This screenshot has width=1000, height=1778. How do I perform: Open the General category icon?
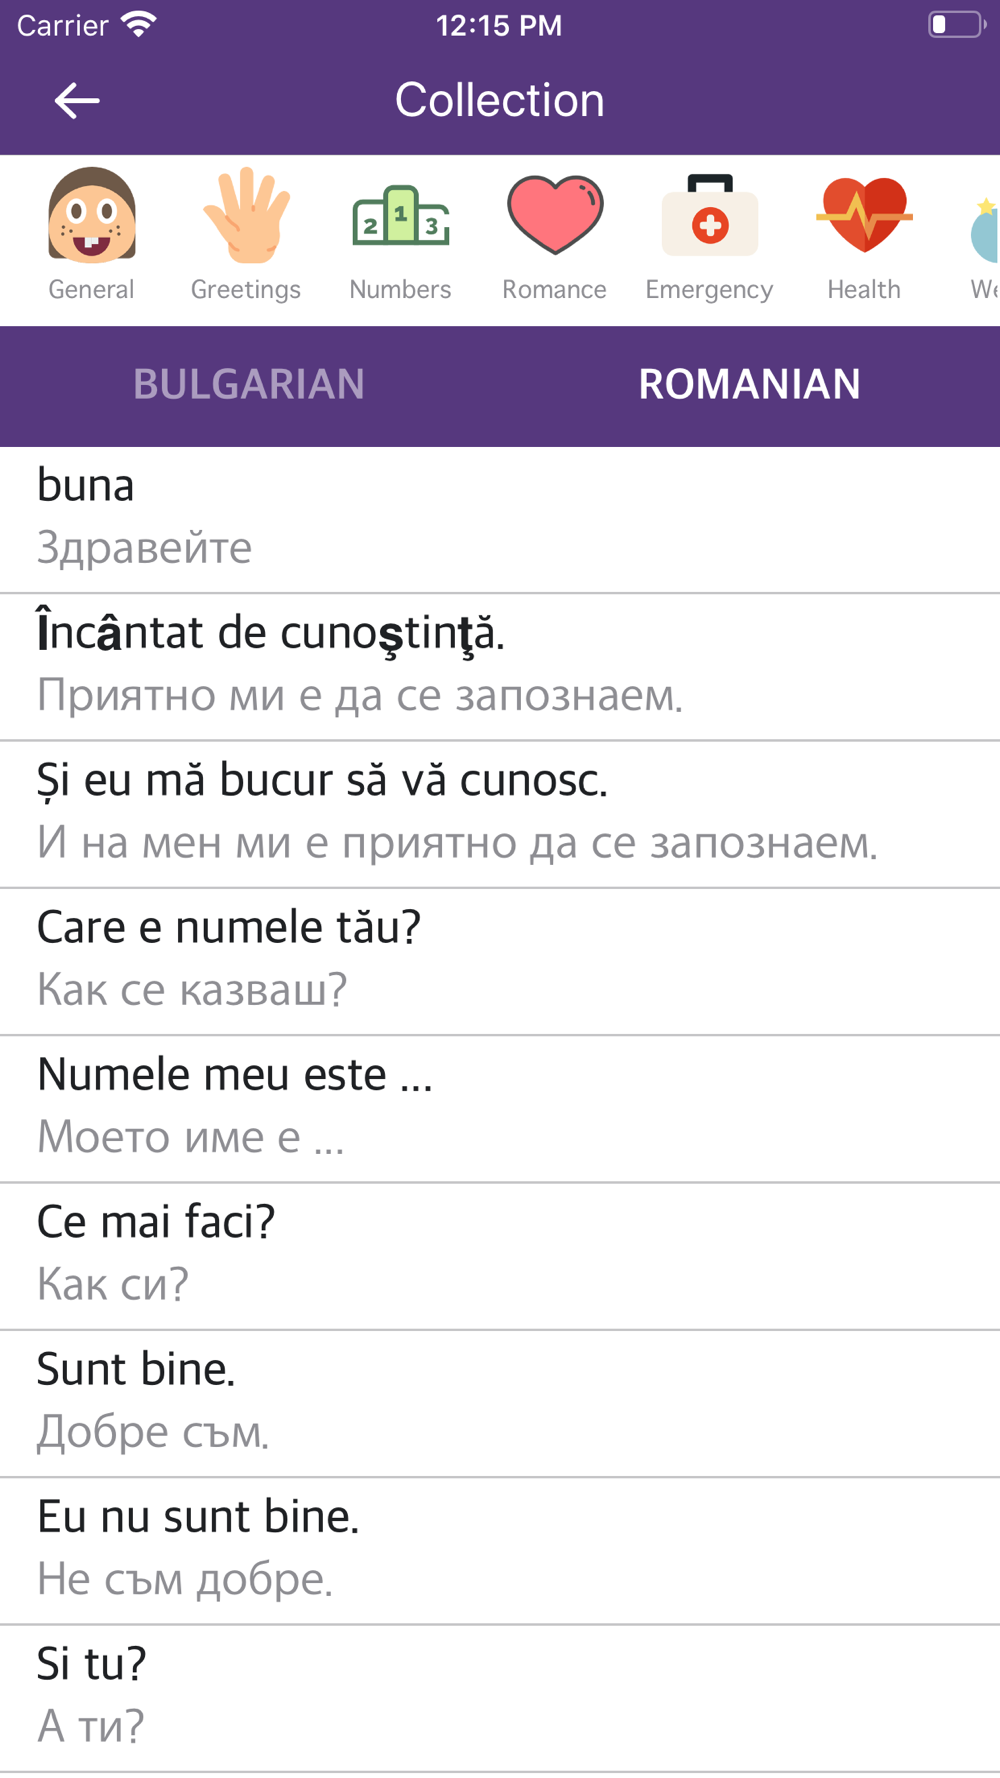point(92,215)
